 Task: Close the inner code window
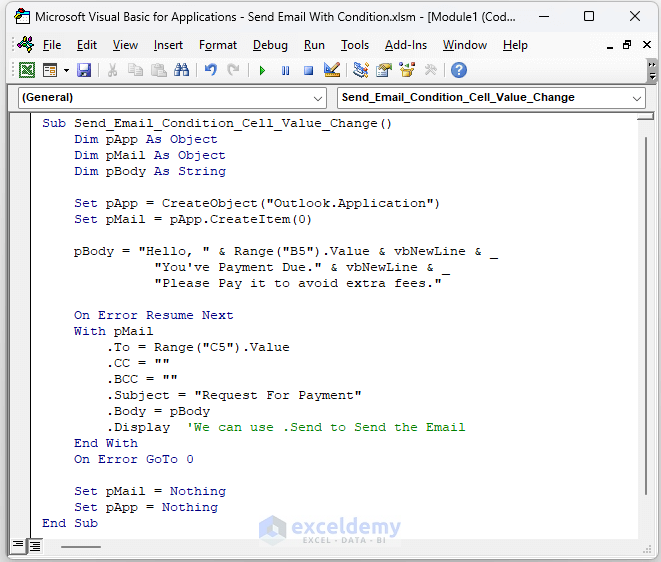click(x=647, y=45)
